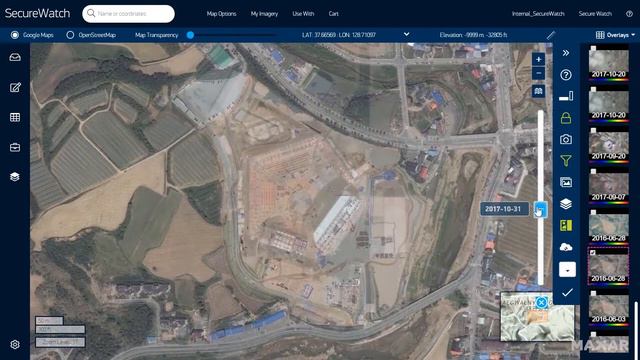Screen dimensions: 640x360
Task: Select the dashed-border highlighted 2016-06-28 thumbnail
Action: pyautogui.click(x=608, y=266)
